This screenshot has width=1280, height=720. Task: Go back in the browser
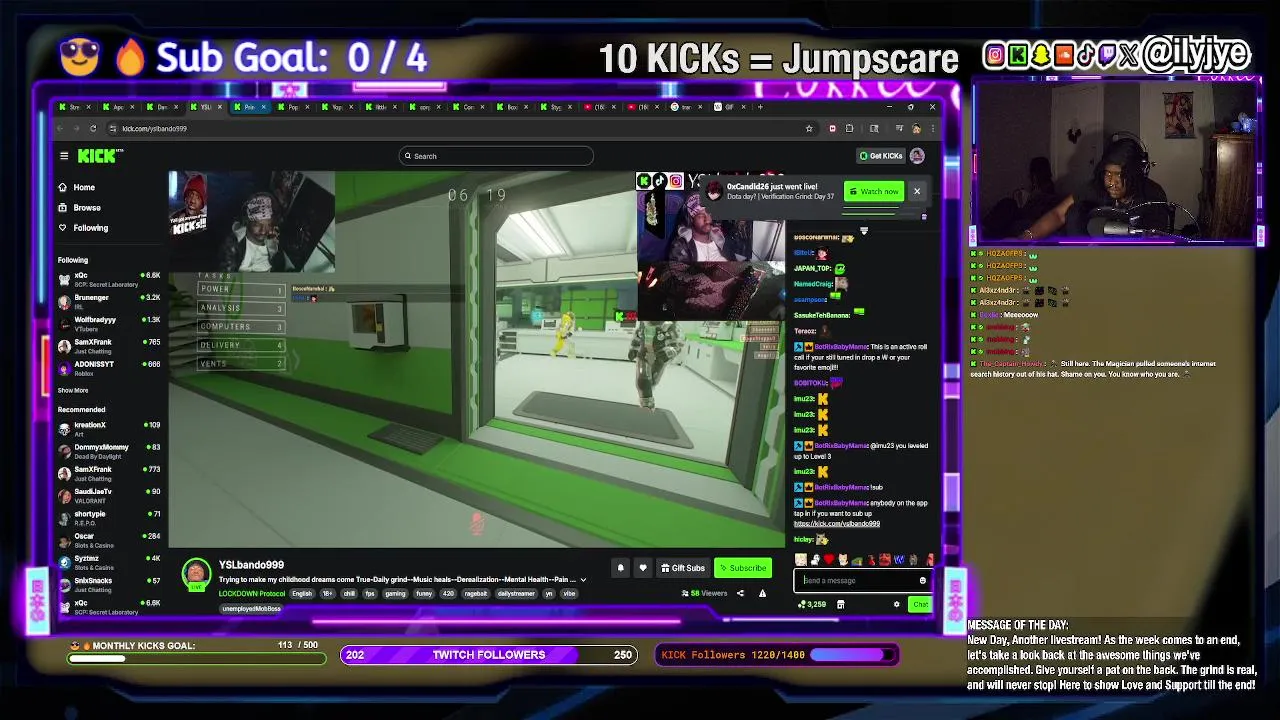click(61, 128)
